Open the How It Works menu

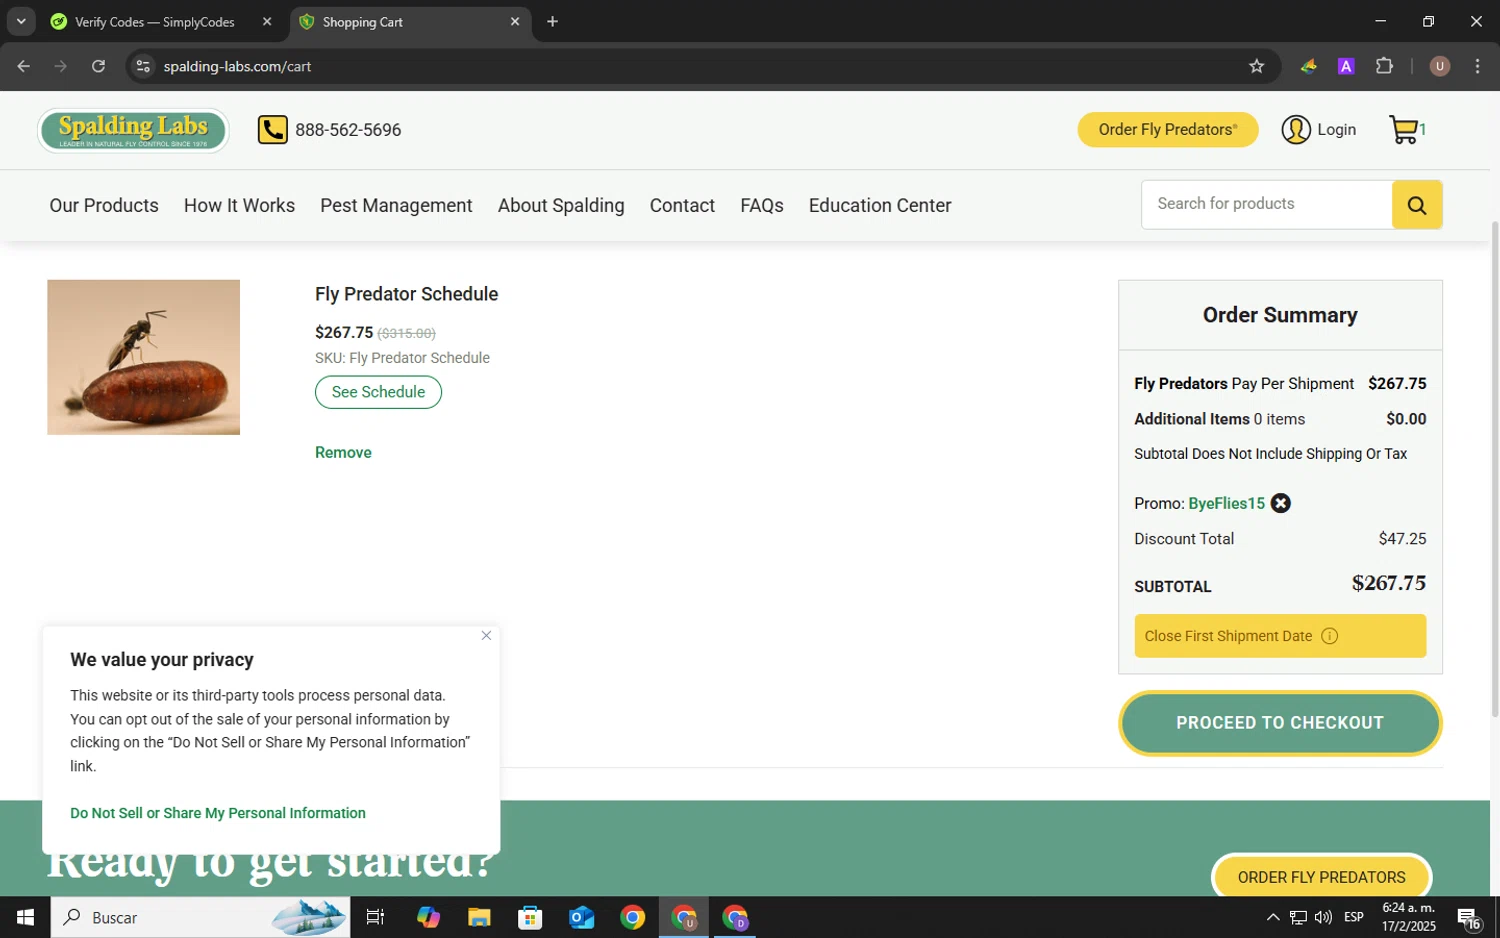239,205
